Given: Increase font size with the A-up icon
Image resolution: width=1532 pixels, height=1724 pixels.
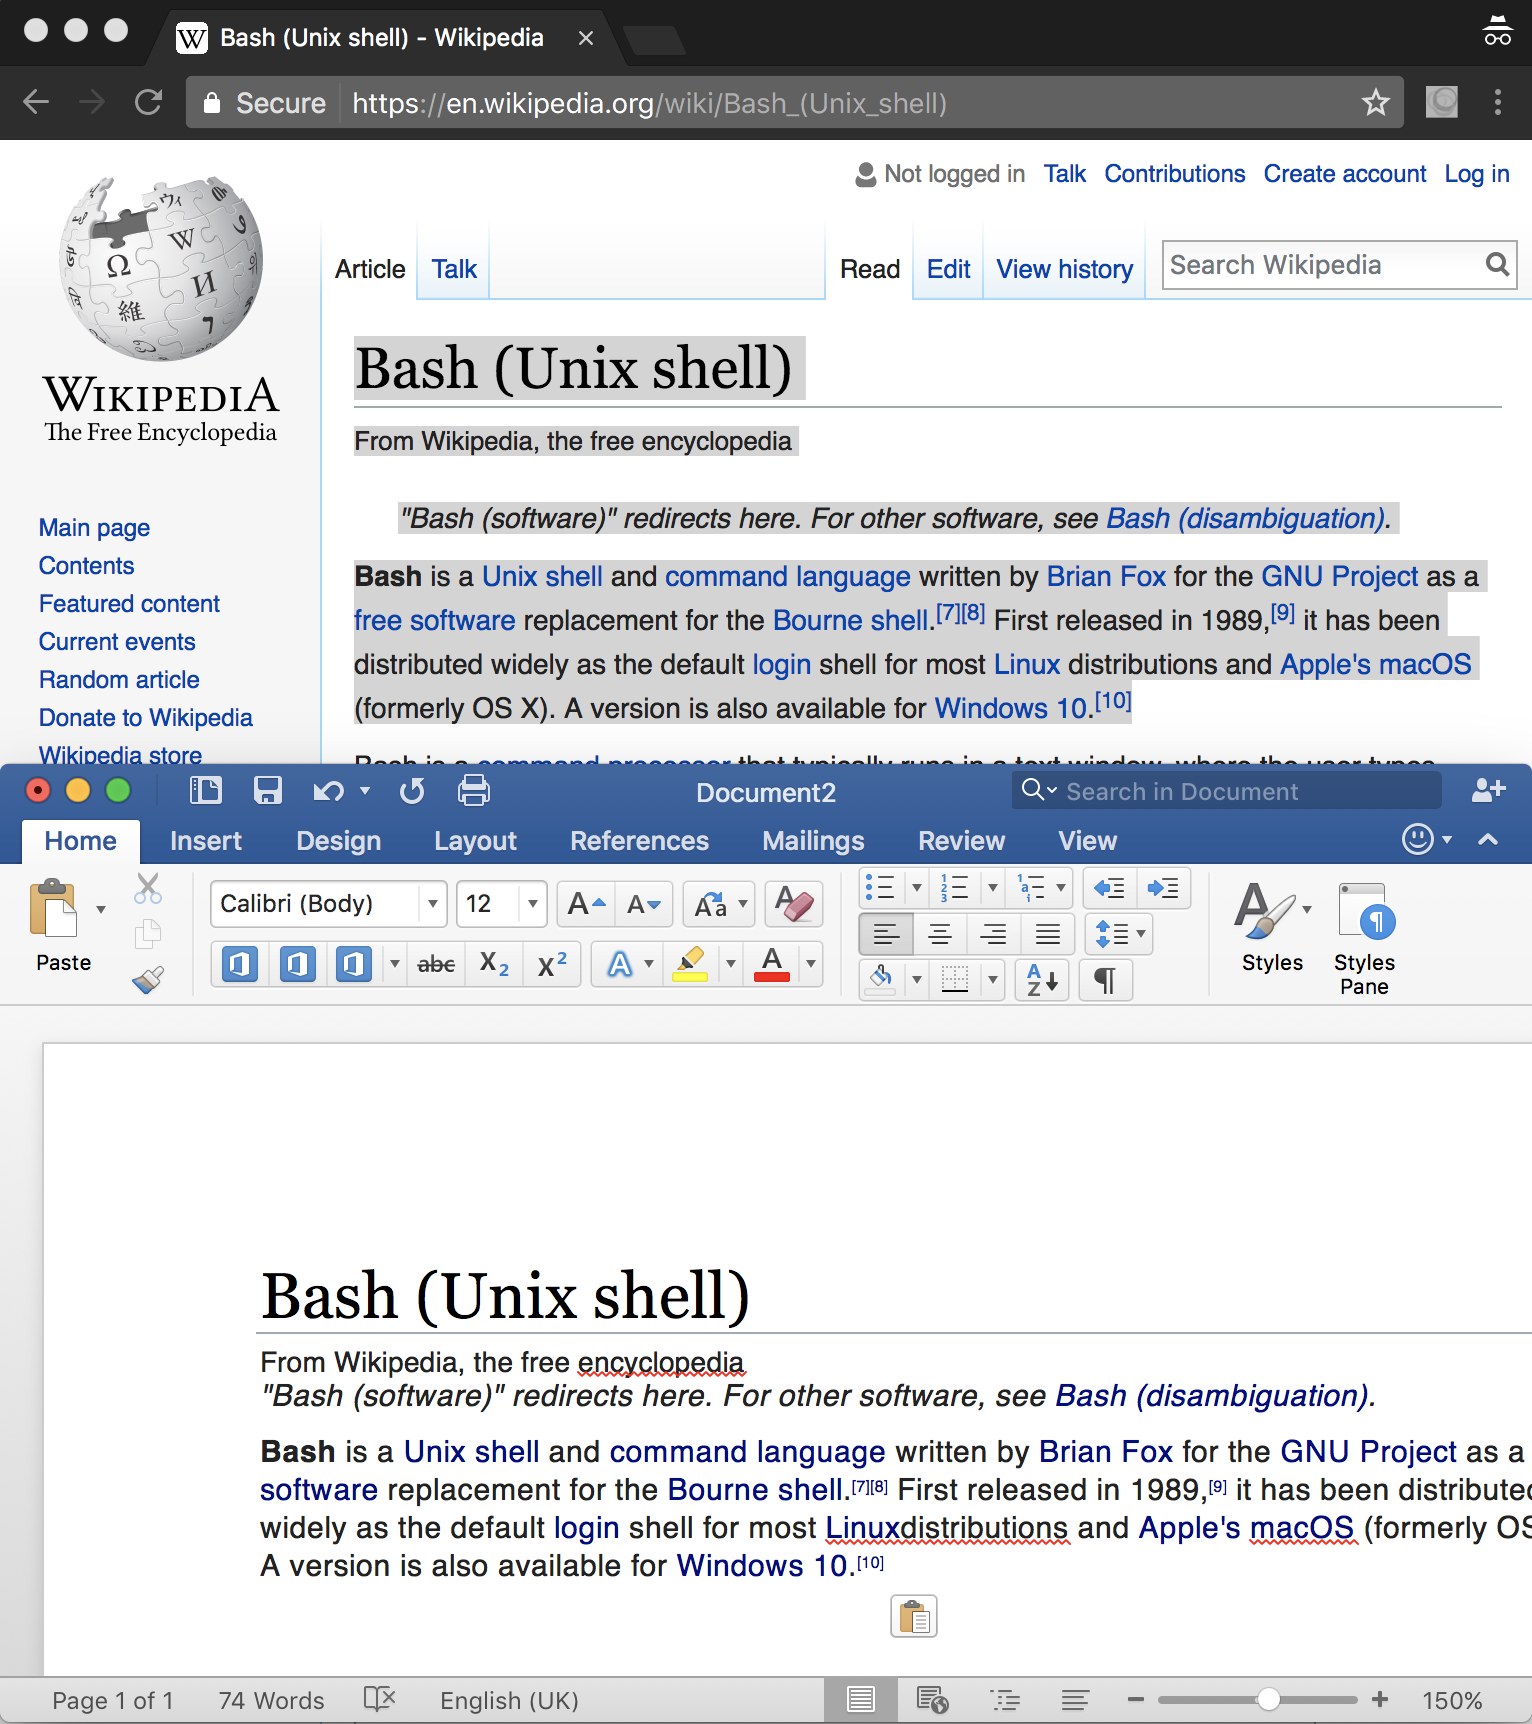Looking at the screenshot, I should (586, 904).
